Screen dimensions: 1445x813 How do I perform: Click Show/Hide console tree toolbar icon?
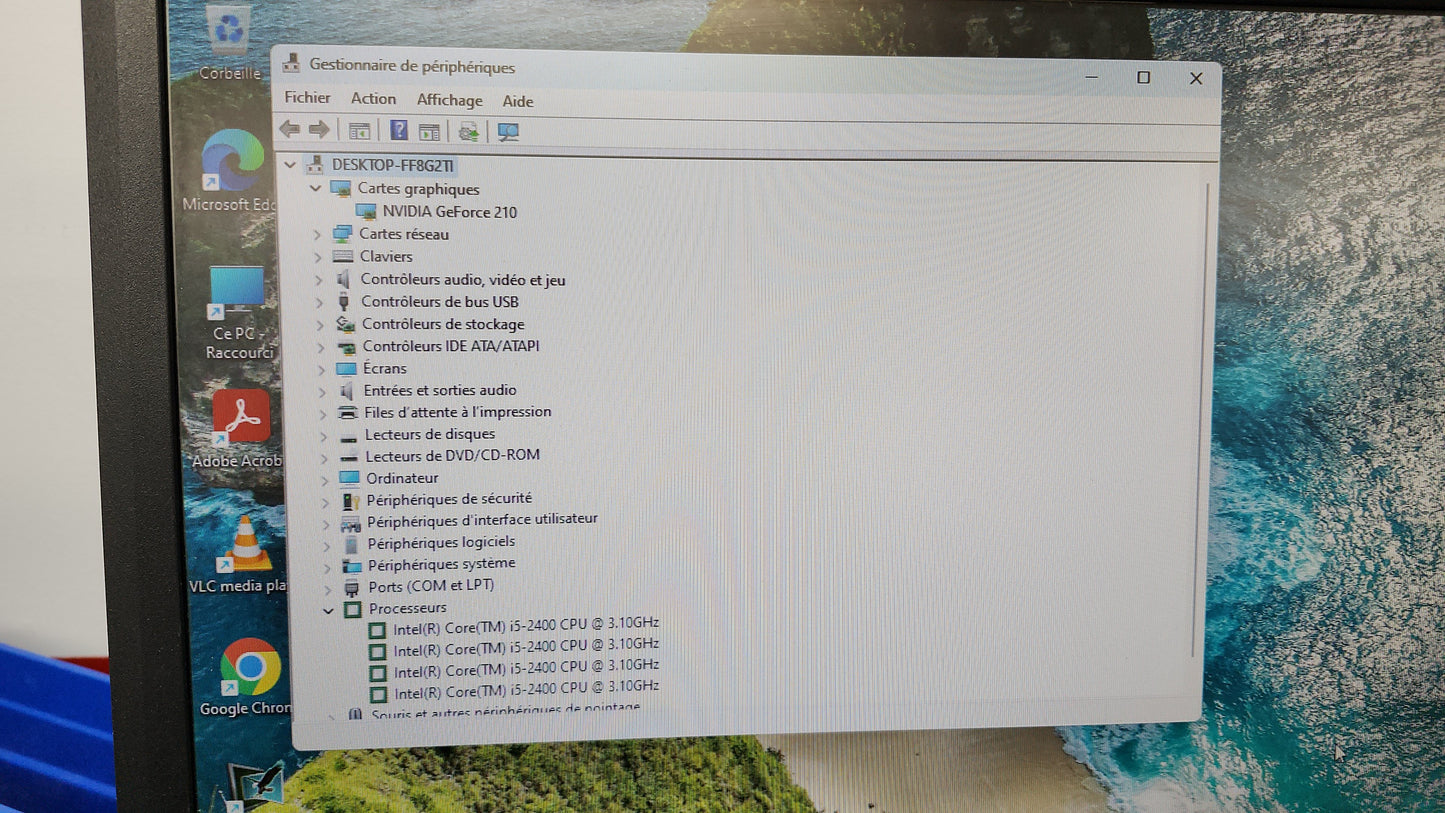(359, 131)
